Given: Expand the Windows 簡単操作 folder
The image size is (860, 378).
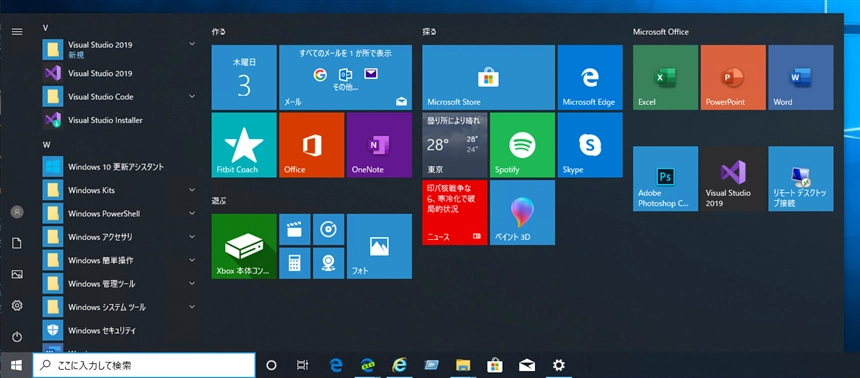Looking at the screenshot, I should [121, 260].
